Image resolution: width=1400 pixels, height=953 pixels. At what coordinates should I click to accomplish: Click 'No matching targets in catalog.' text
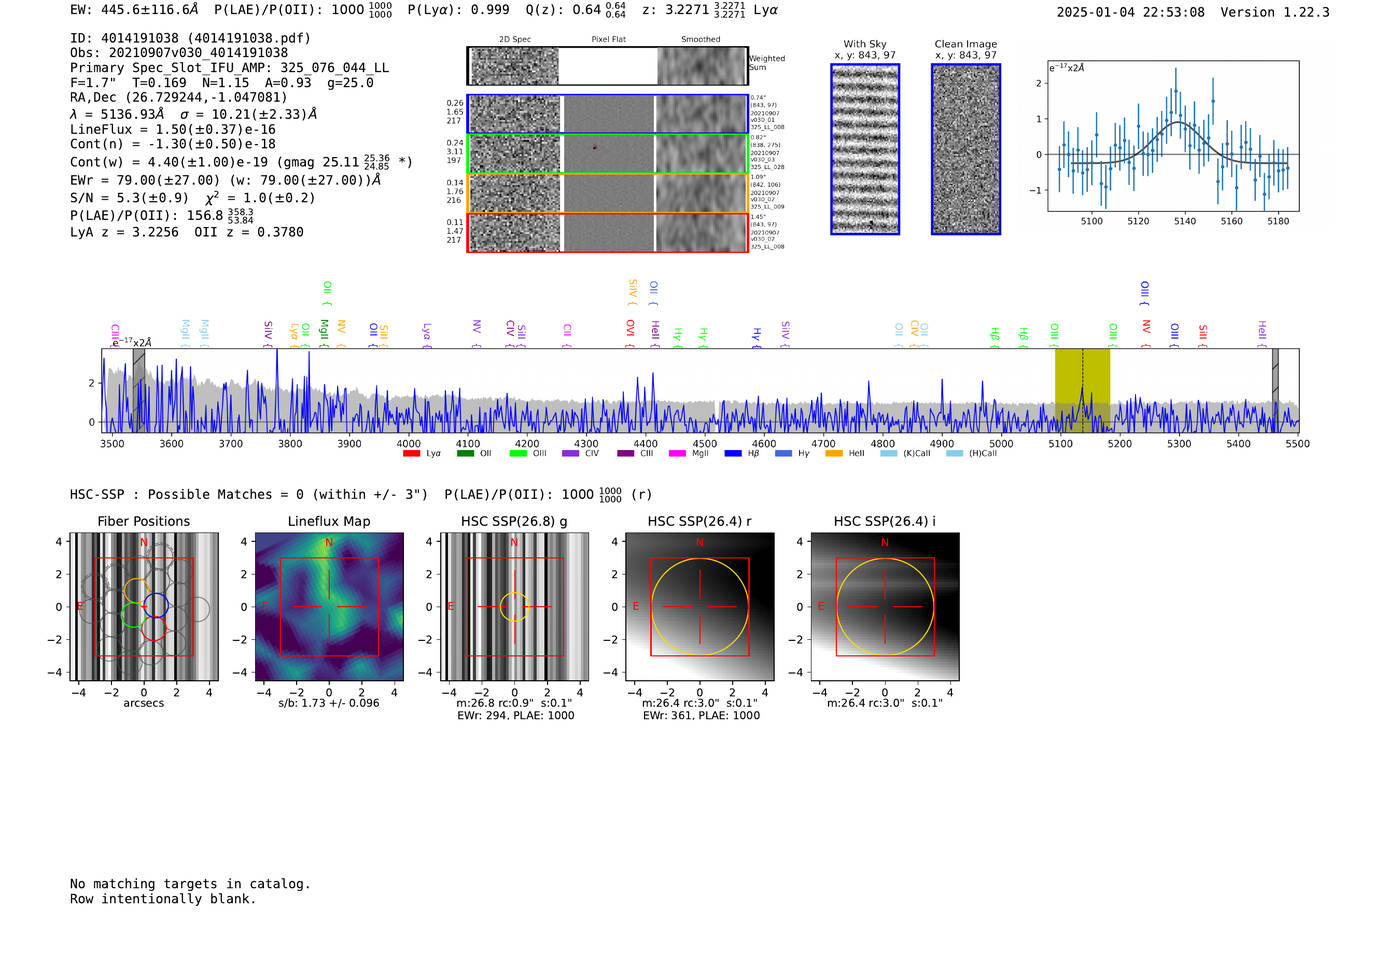click(190, 884)
